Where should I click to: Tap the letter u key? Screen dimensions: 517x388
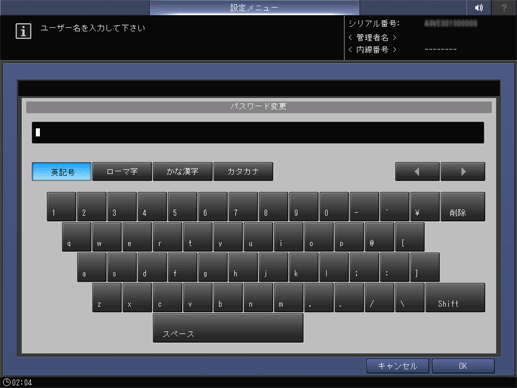pyautogui.click(x=258, y=237)
